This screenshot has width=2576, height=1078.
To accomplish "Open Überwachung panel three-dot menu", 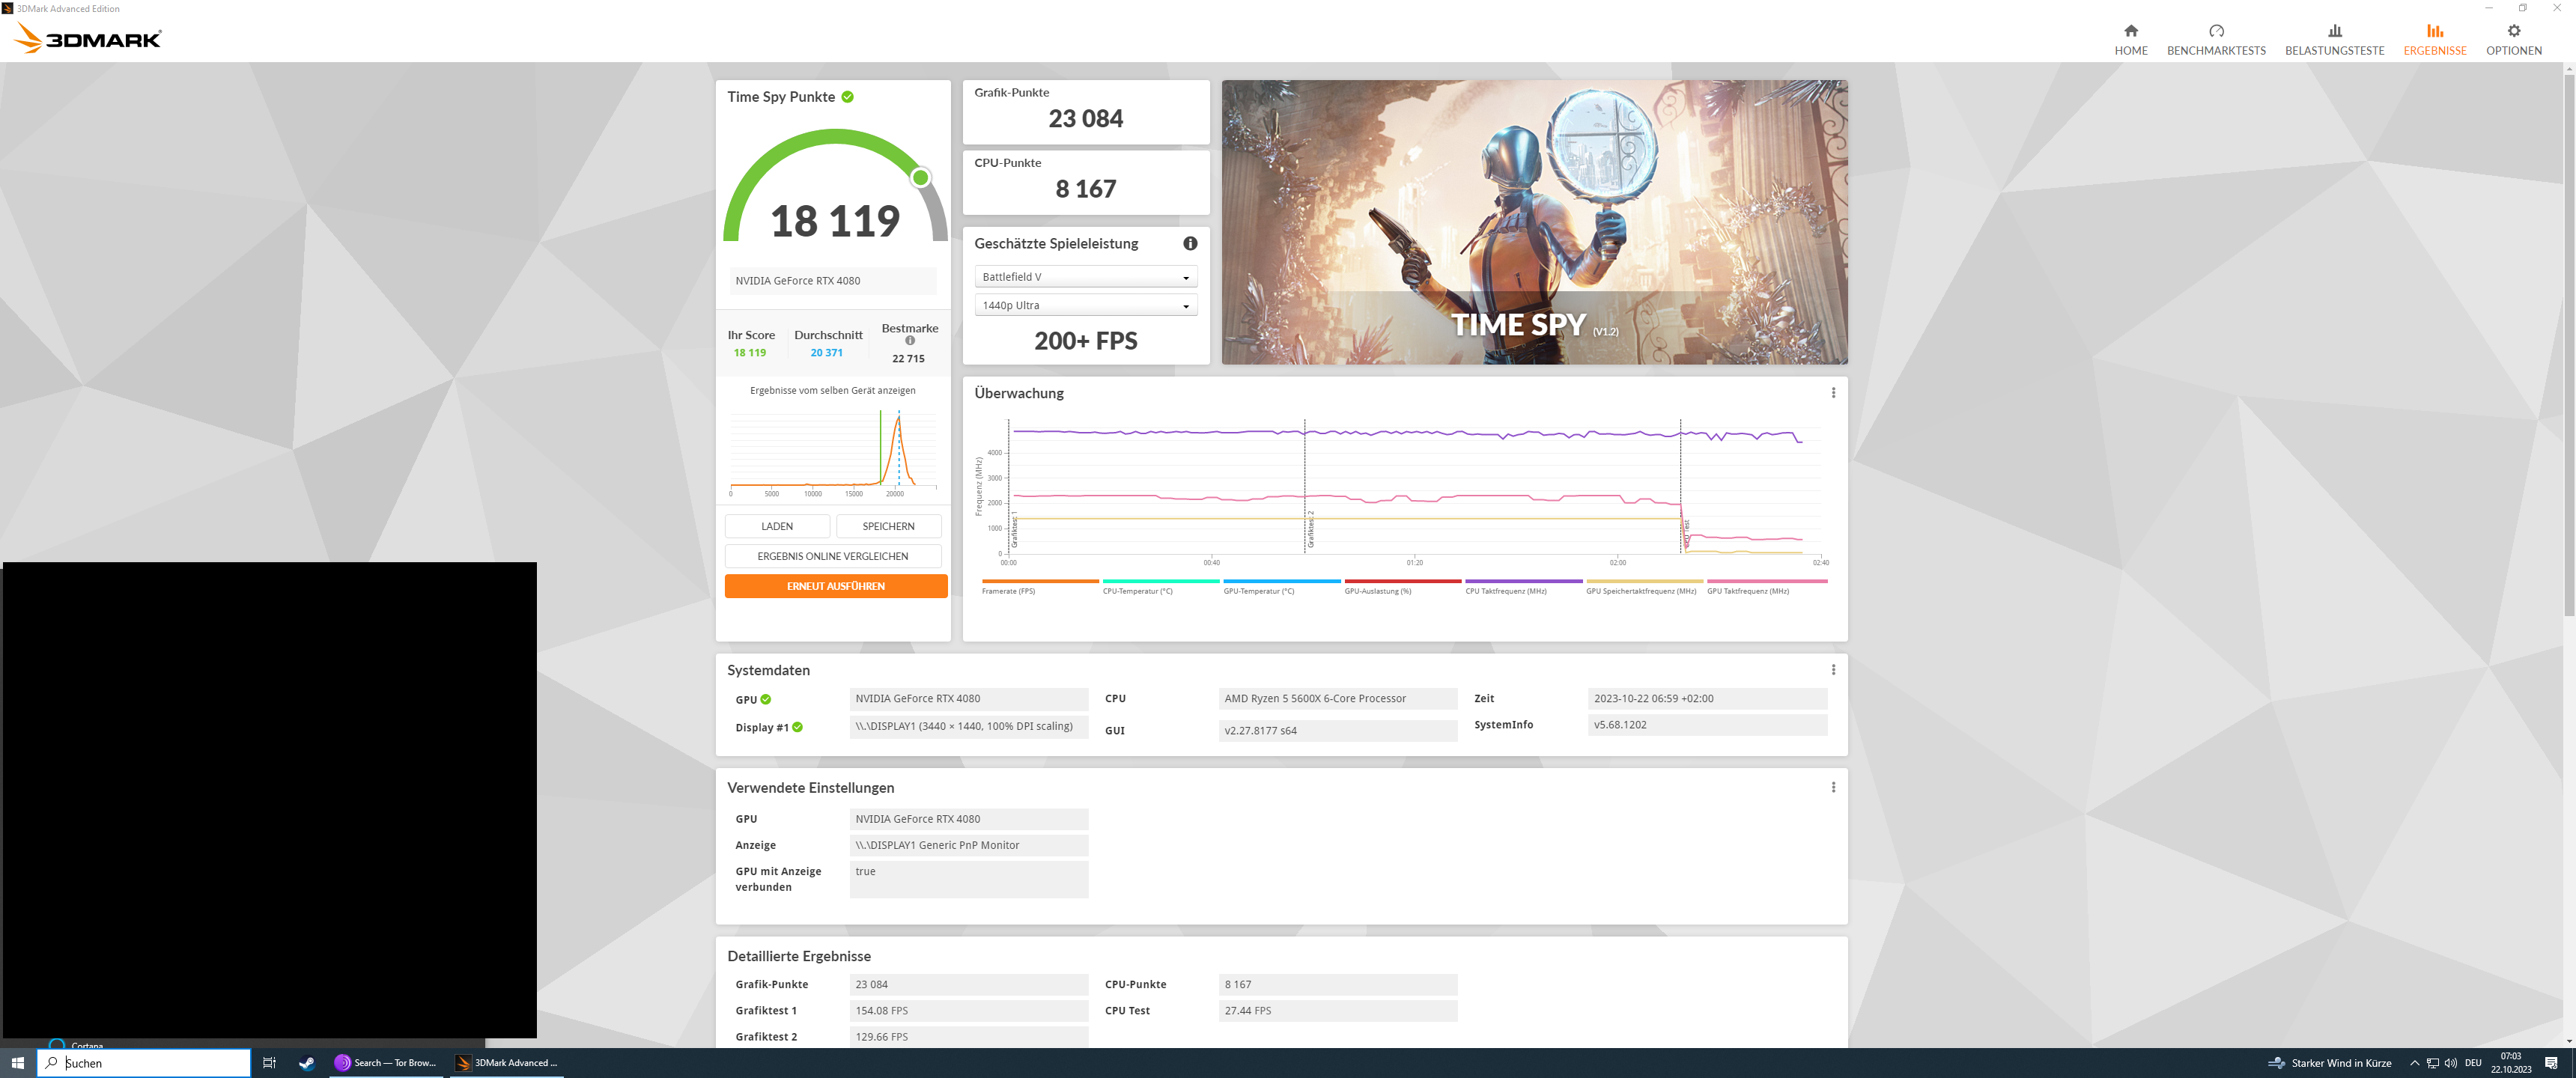I will [x=1833, y=393].
